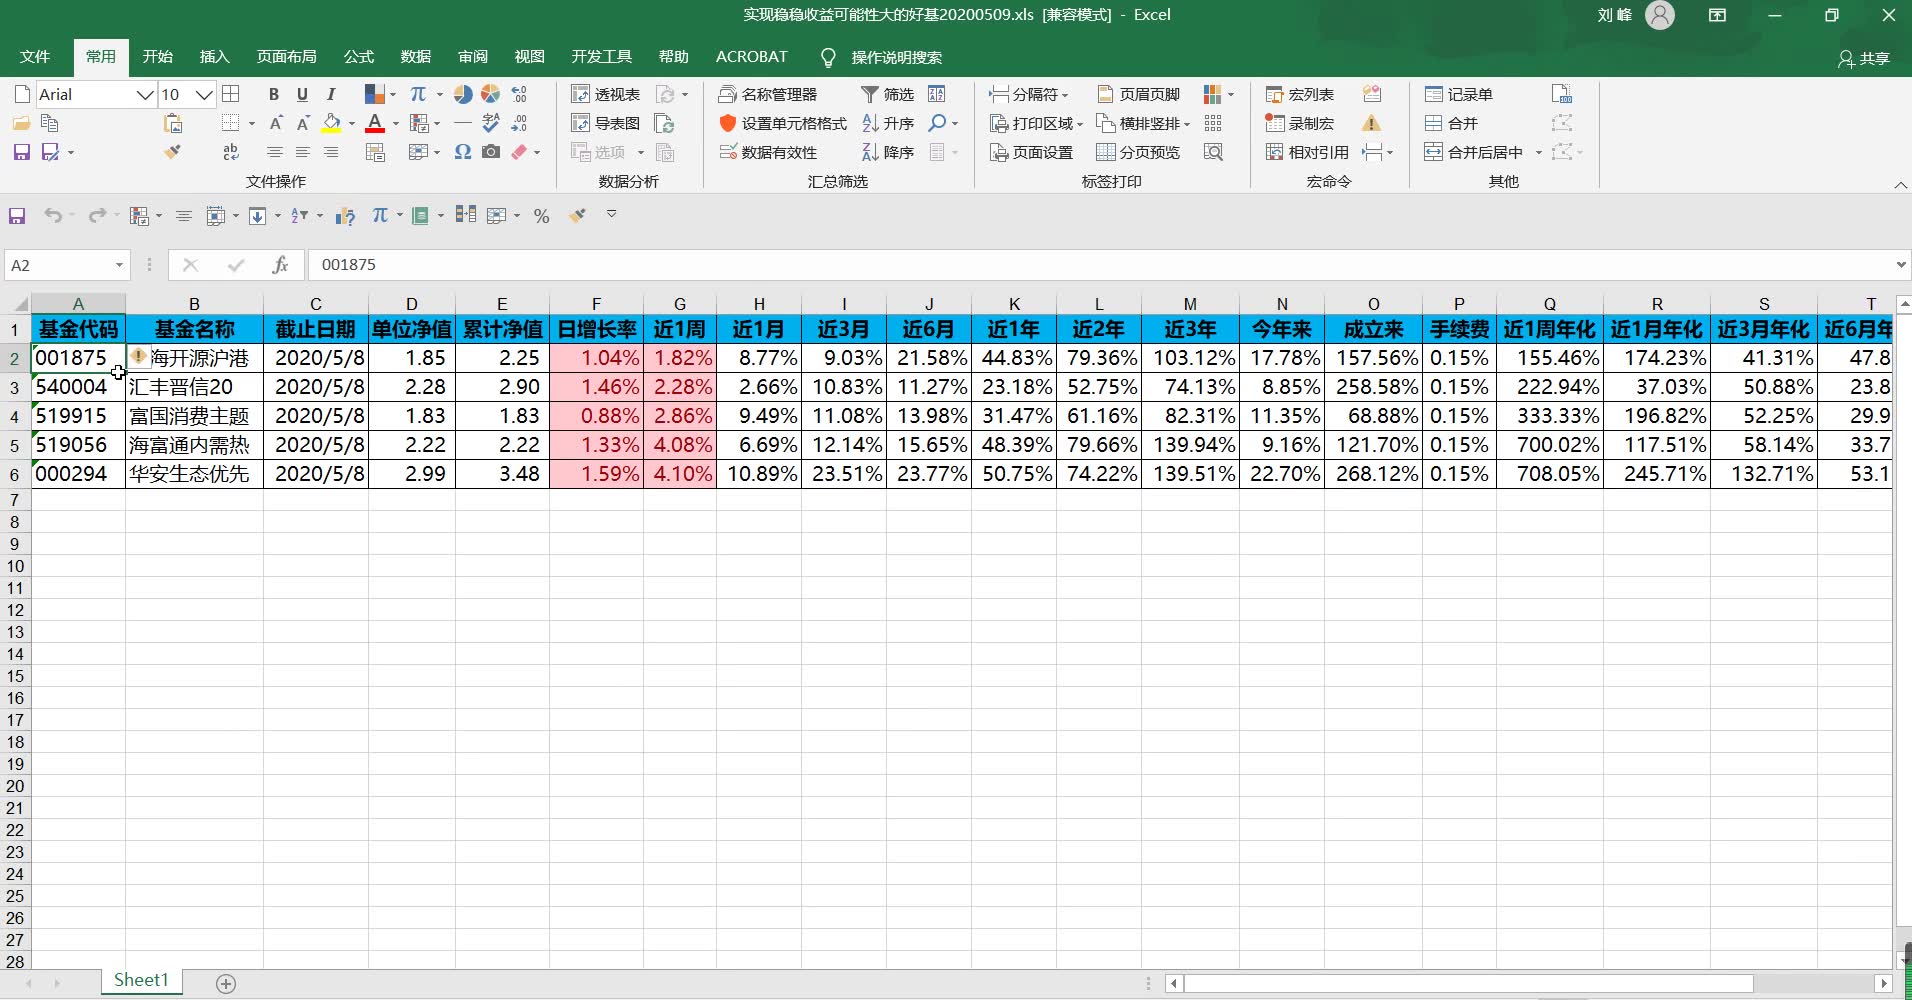
Task: Open the 文件 file menu
Action: click(35, 57)
